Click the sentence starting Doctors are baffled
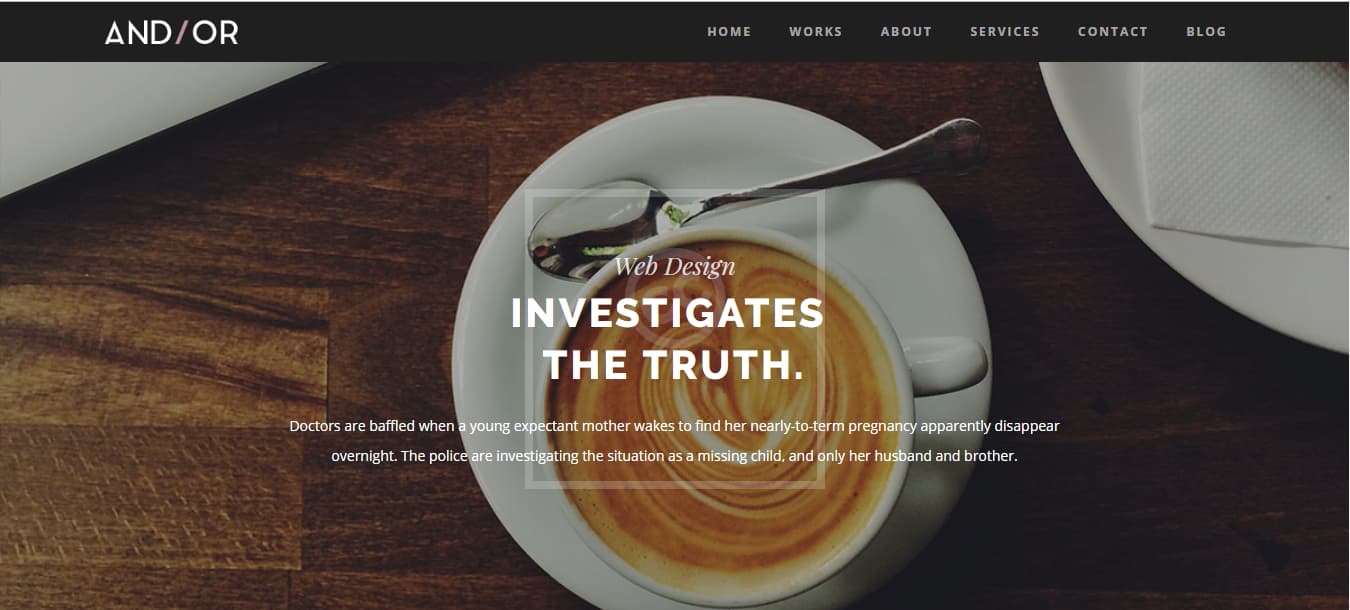The height and width of the screenshot is (610, 1350). 674,426
